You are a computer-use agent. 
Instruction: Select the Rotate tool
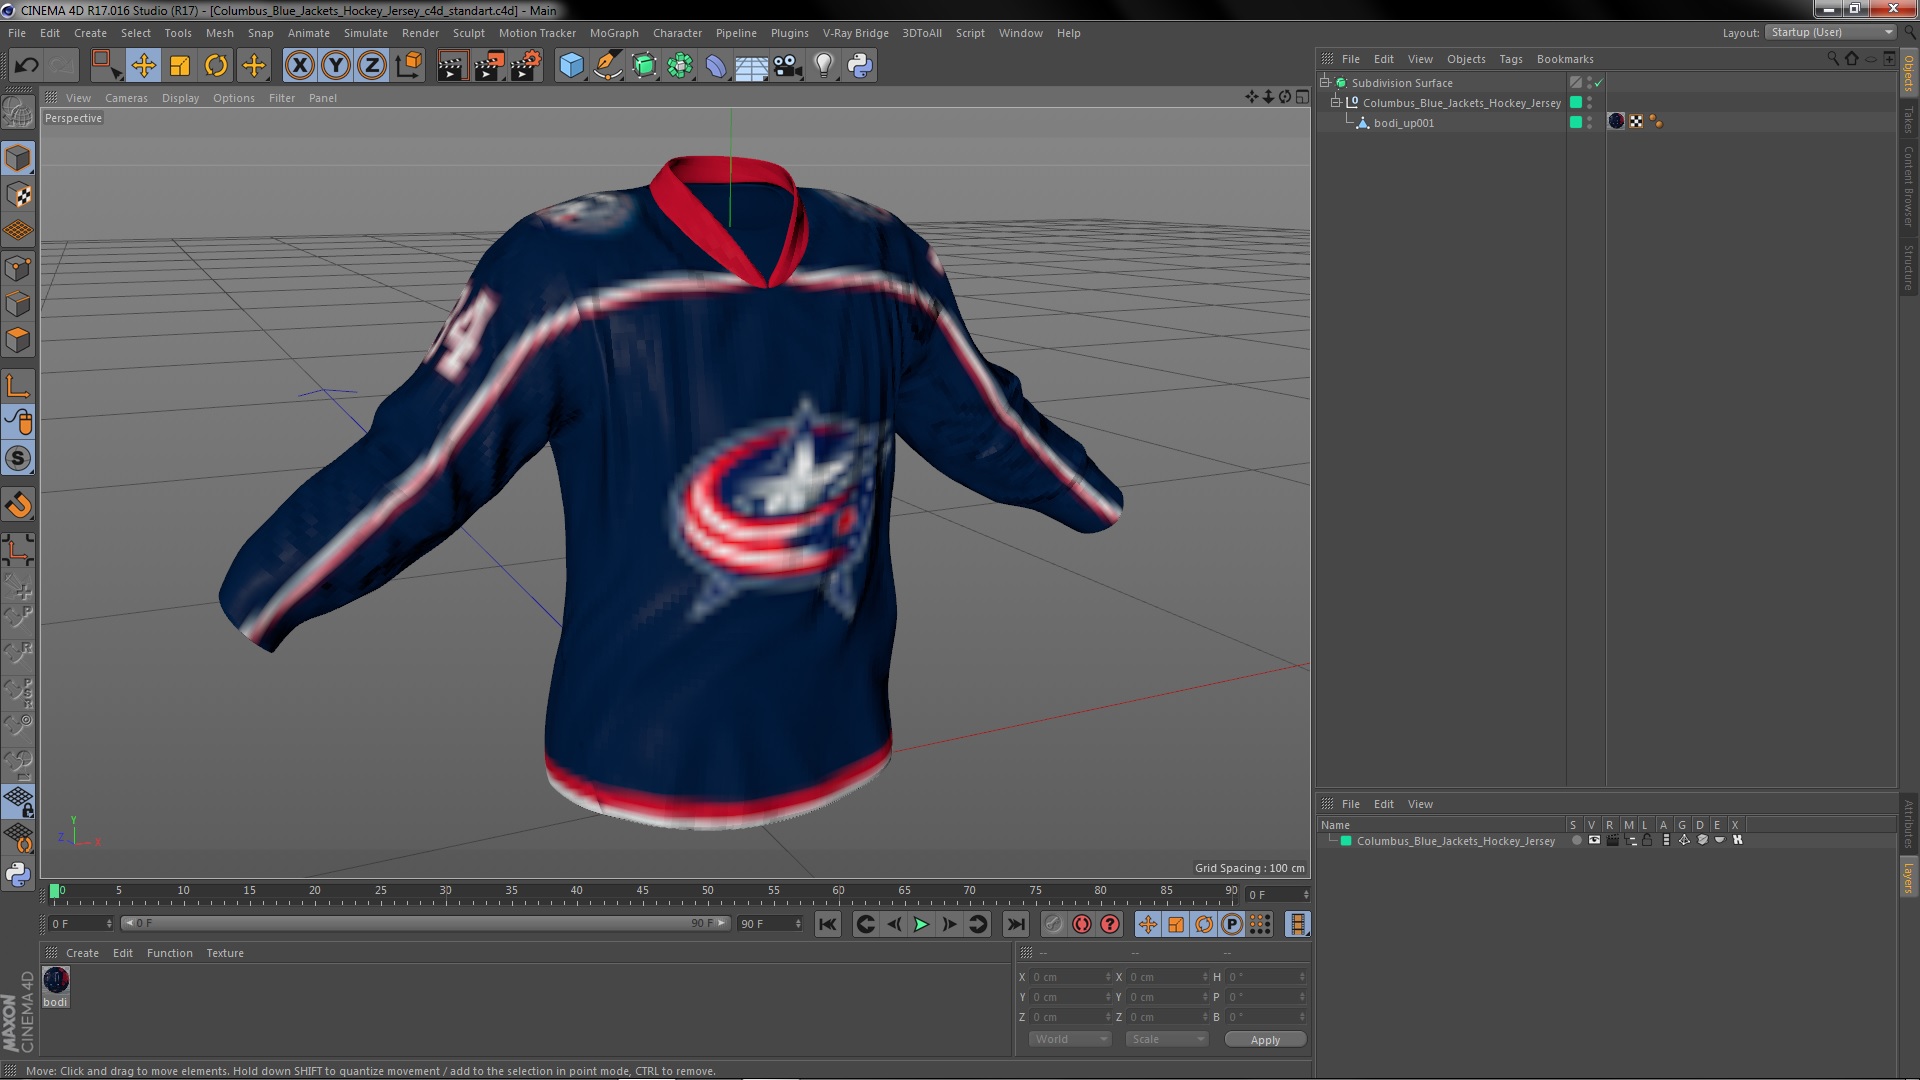coord(216,66)
